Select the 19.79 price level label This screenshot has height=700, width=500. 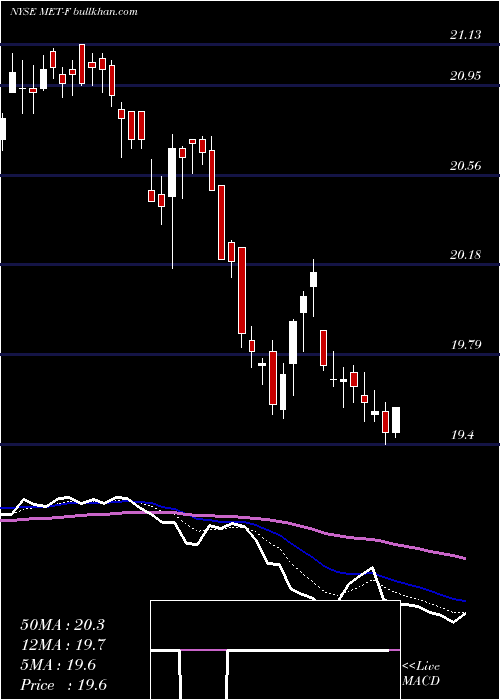tap(465, 345)
